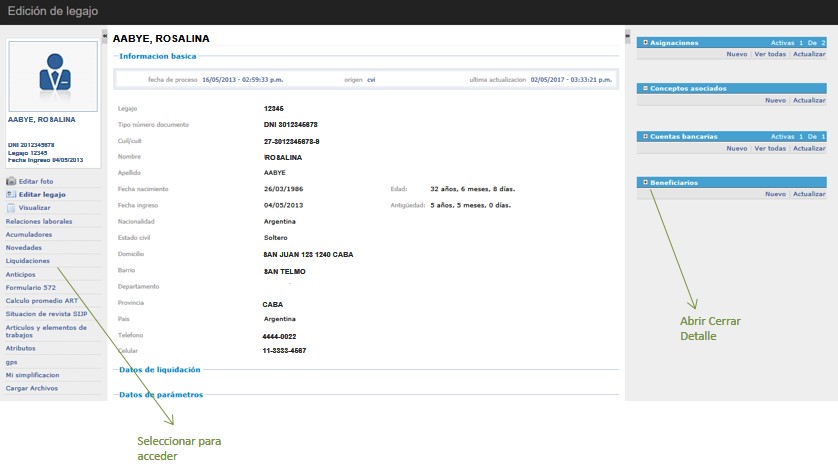
Task: Expand the Beneficiarios plus icon
Action: click(x=646, y=183)
